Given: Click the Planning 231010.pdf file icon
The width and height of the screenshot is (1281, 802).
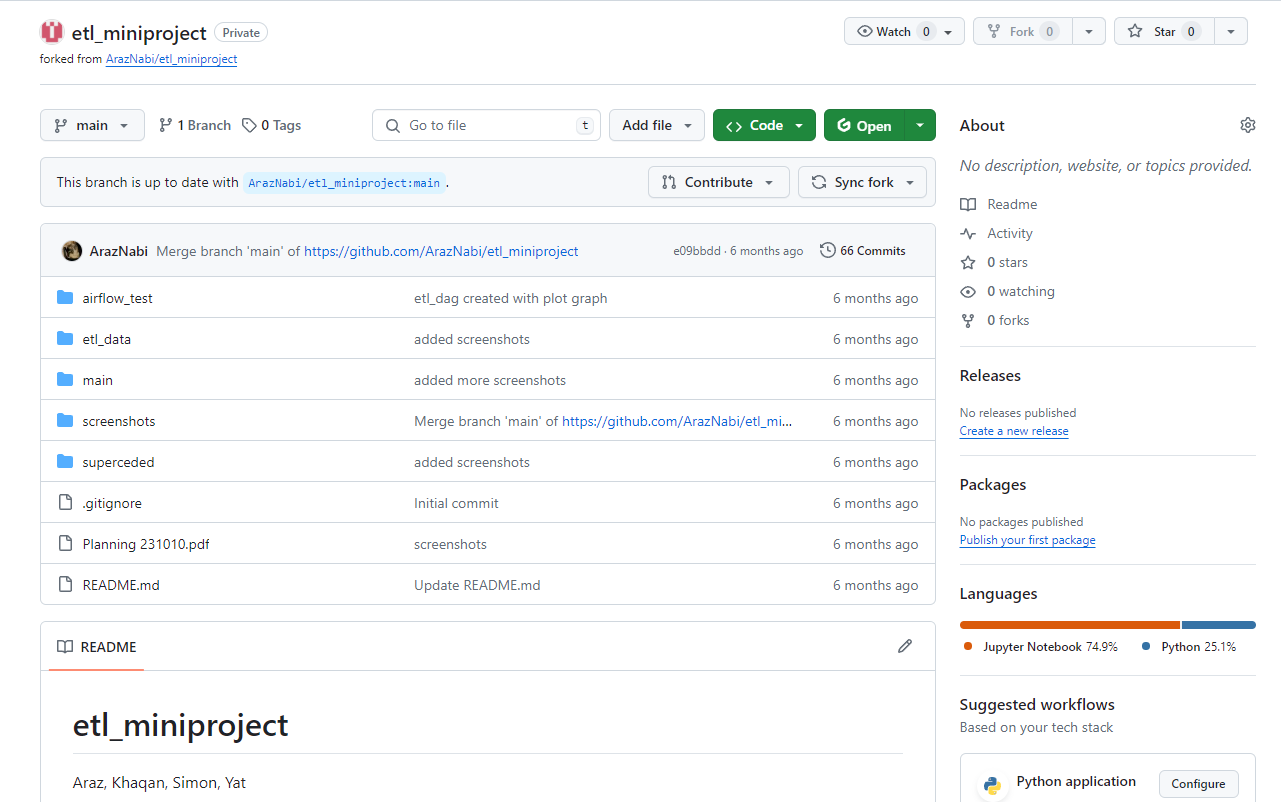Looking at the screenshot, I should (x=65, y=544).
